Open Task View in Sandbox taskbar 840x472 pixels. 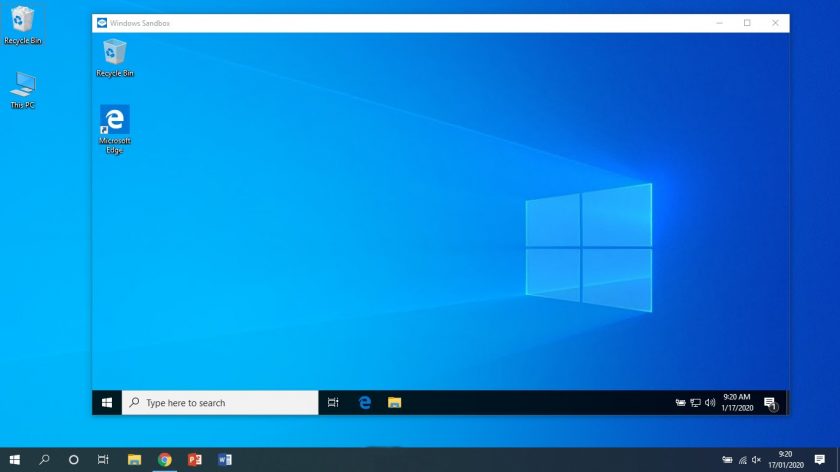coord(333,402)
